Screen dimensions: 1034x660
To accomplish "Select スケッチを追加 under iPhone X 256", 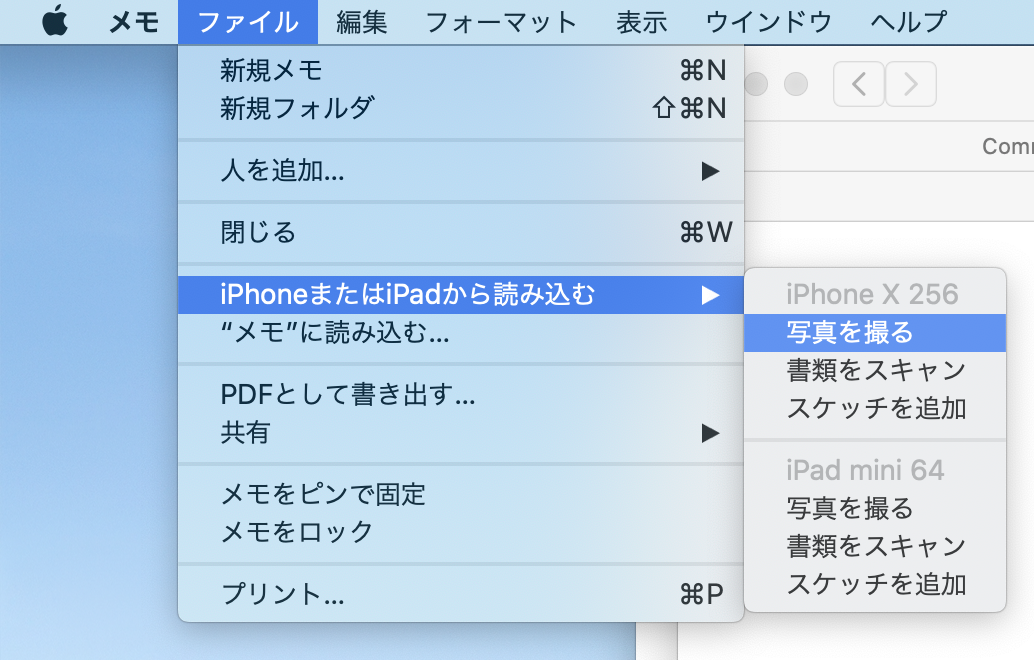I will tap(875, 408).
